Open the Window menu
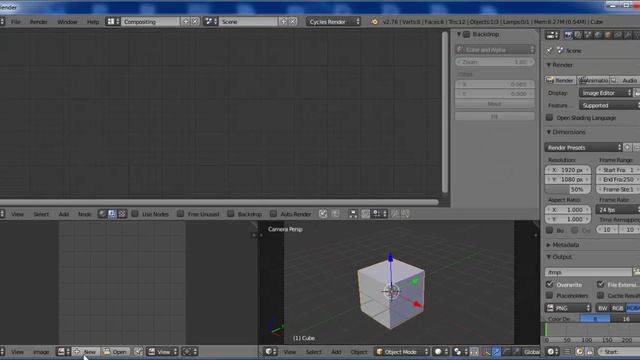The width and height of the screenshot is (640, 360). point(67,22)
